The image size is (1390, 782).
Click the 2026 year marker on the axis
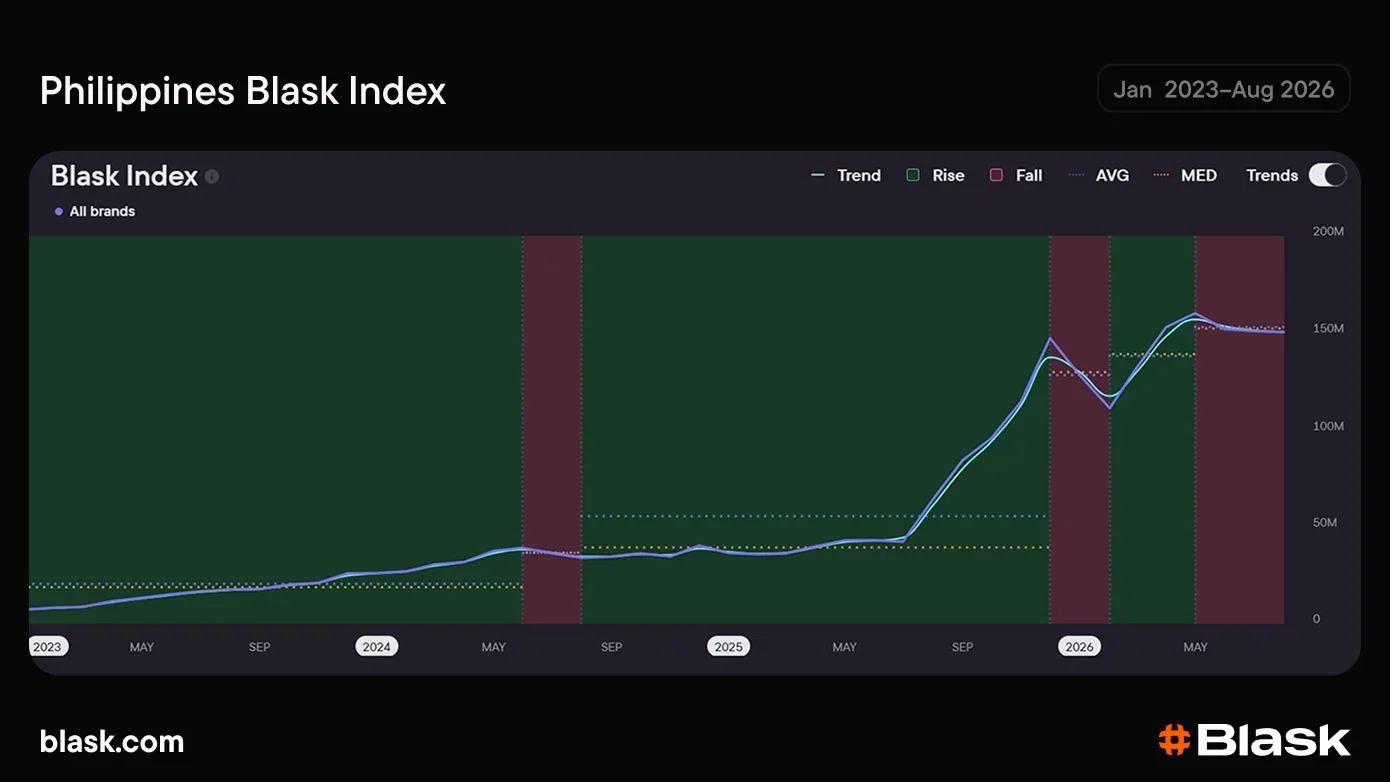pos(1080,647)
